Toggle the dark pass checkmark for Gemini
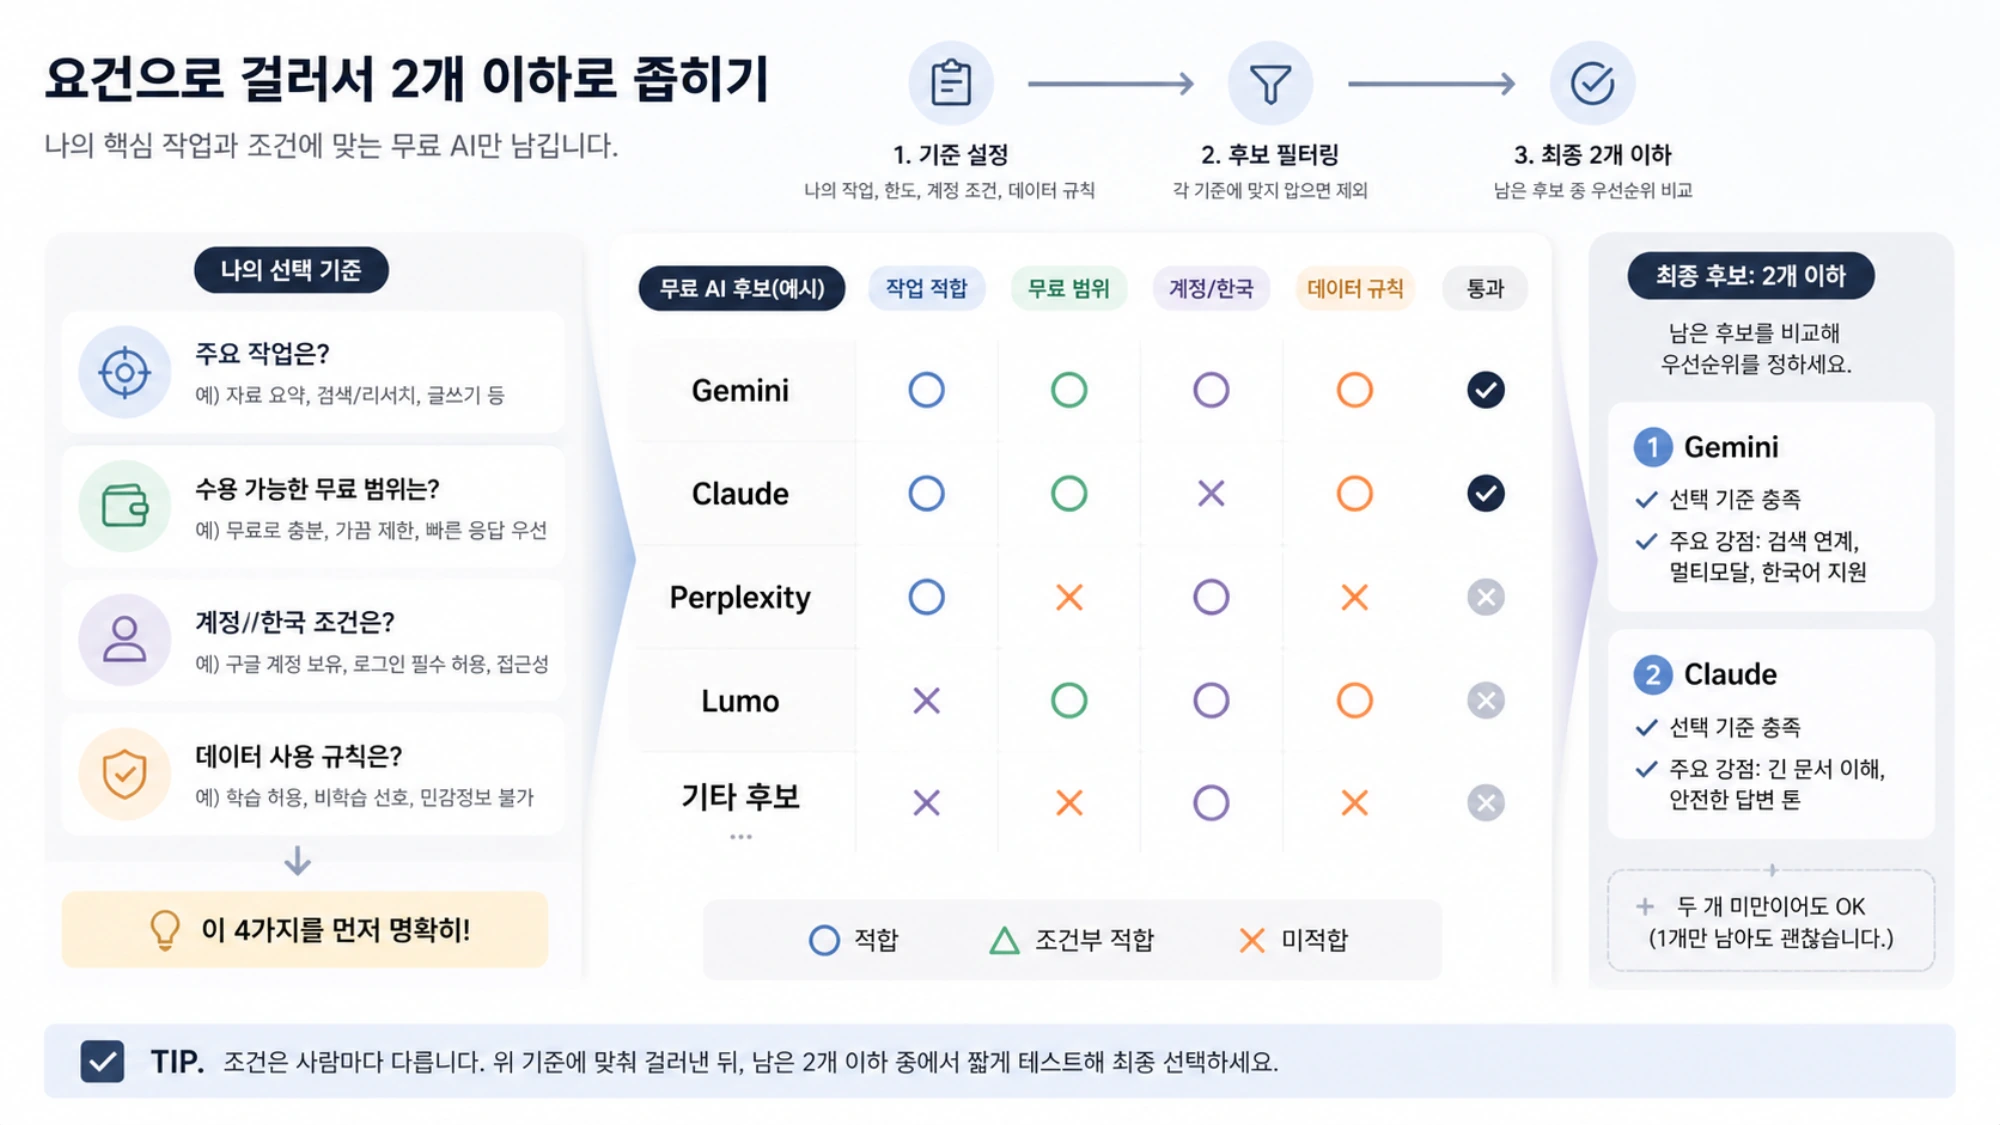The image size is (2000, 1125). (x=1485, y=390)
